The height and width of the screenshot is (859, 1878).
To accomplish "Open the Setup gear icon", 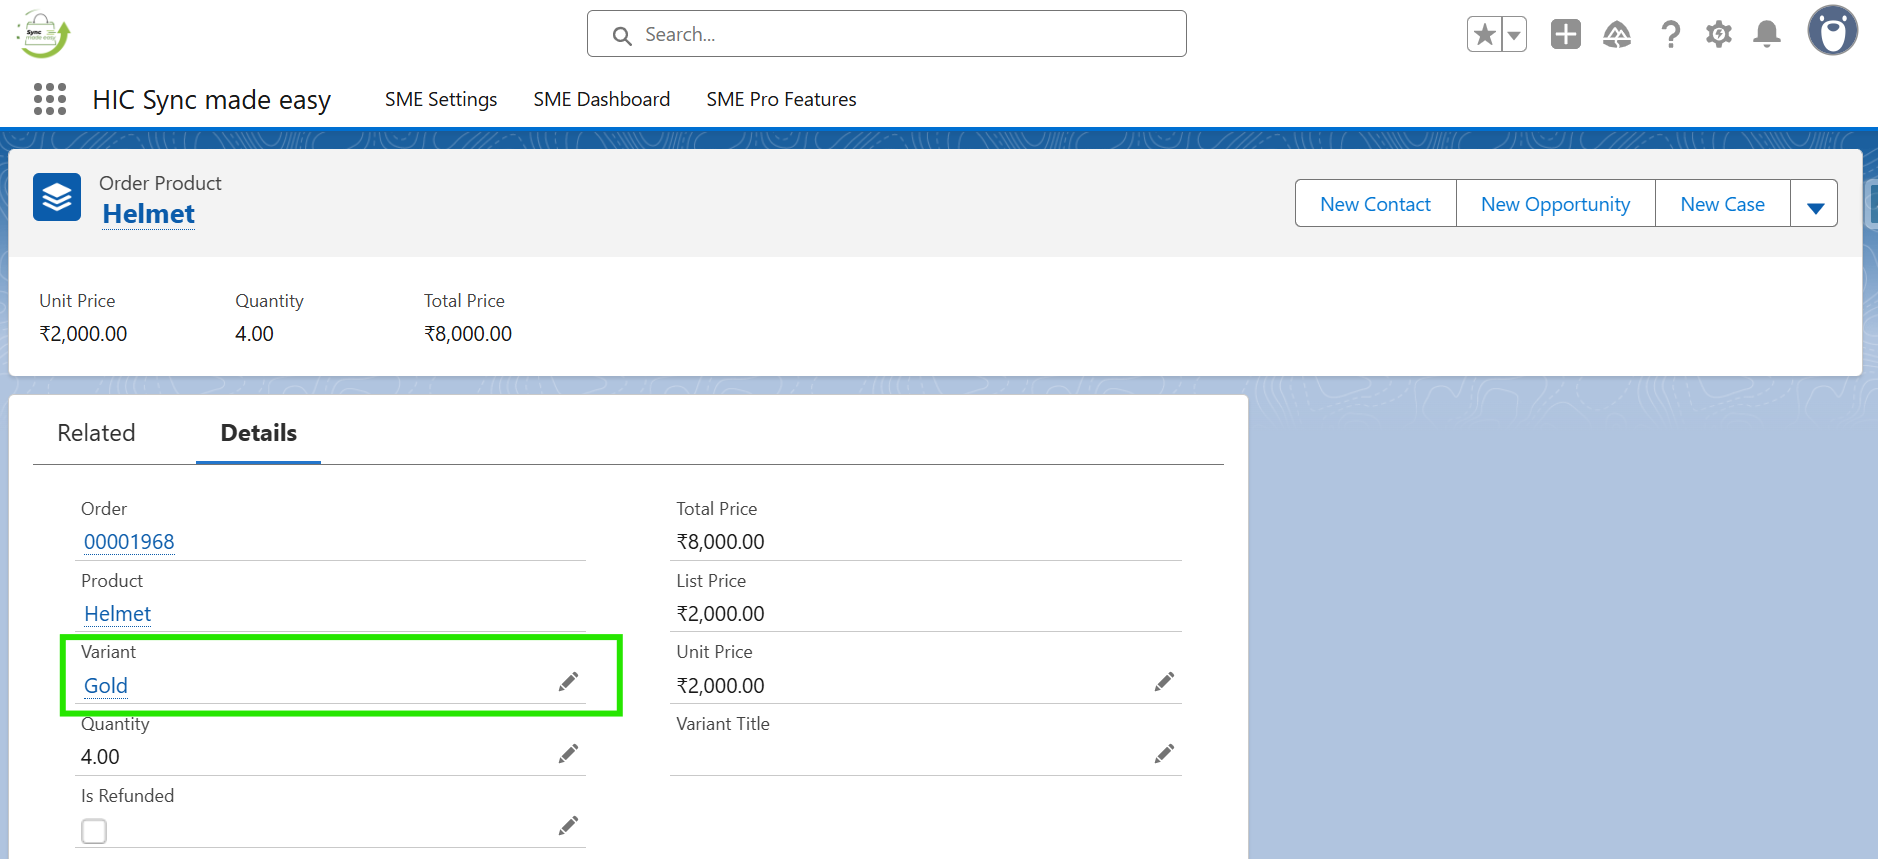I will pyautogui.click(x=1719, y=34).
